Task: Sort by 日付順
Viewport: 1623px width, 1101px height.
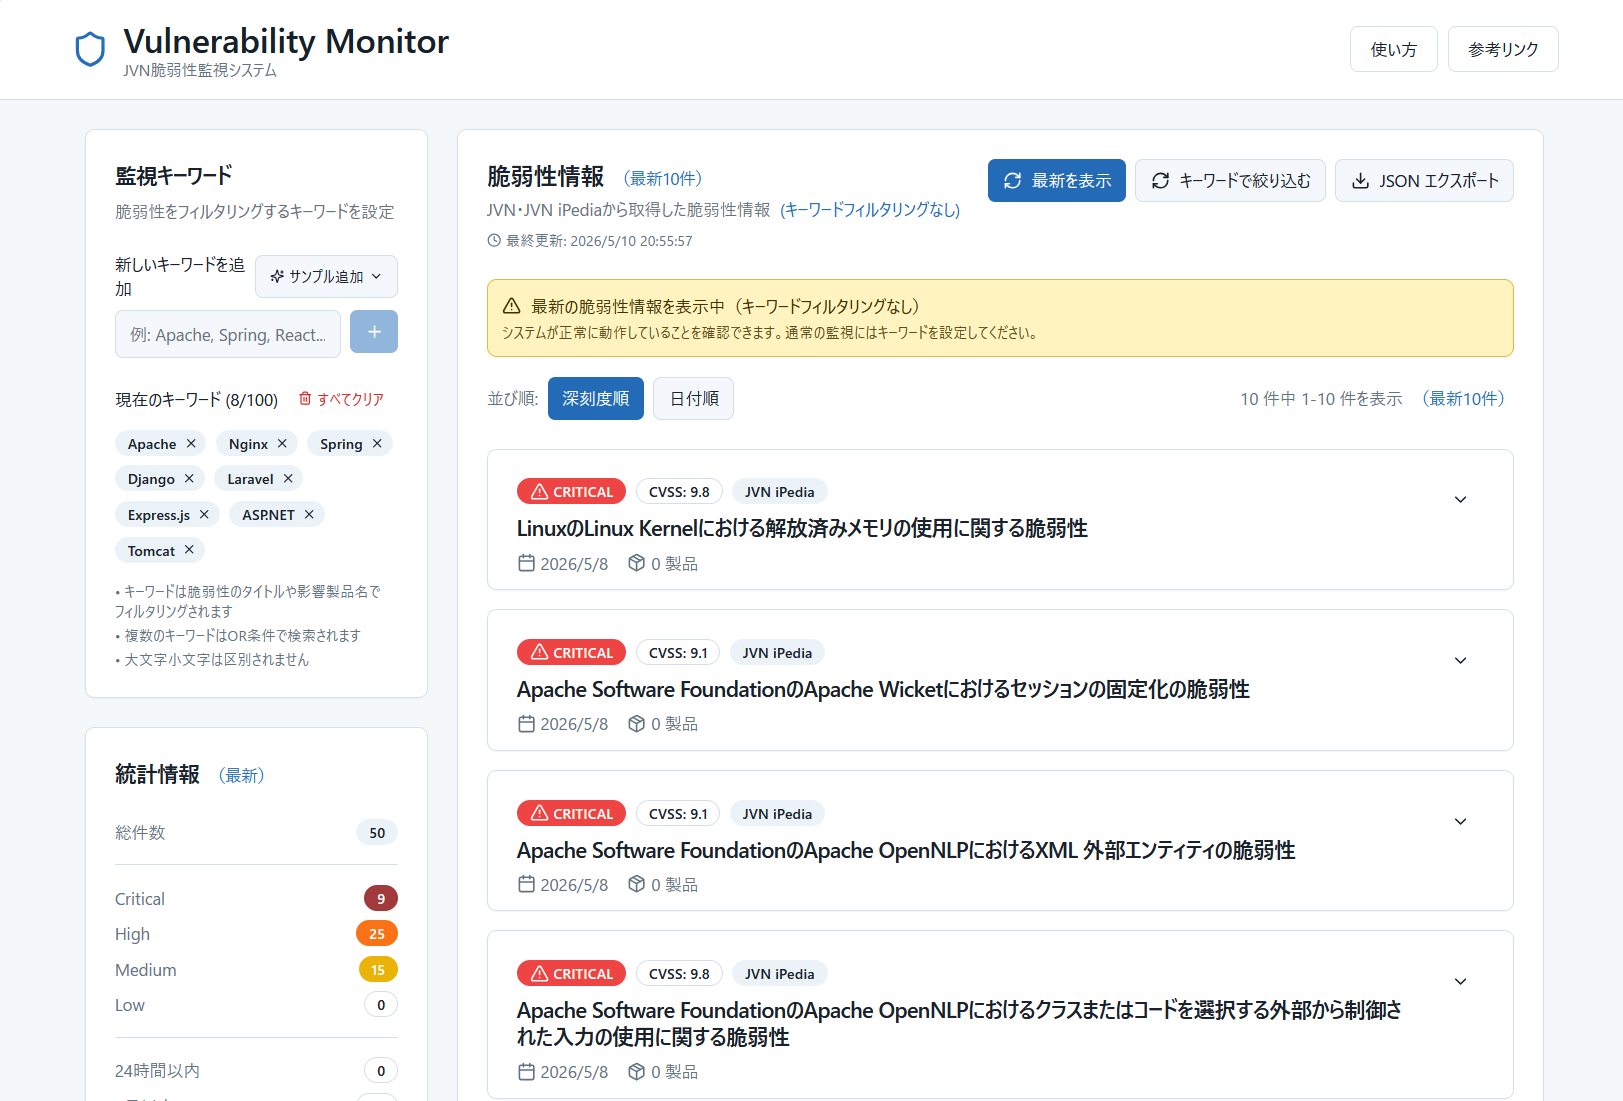Action: [693, 398]
